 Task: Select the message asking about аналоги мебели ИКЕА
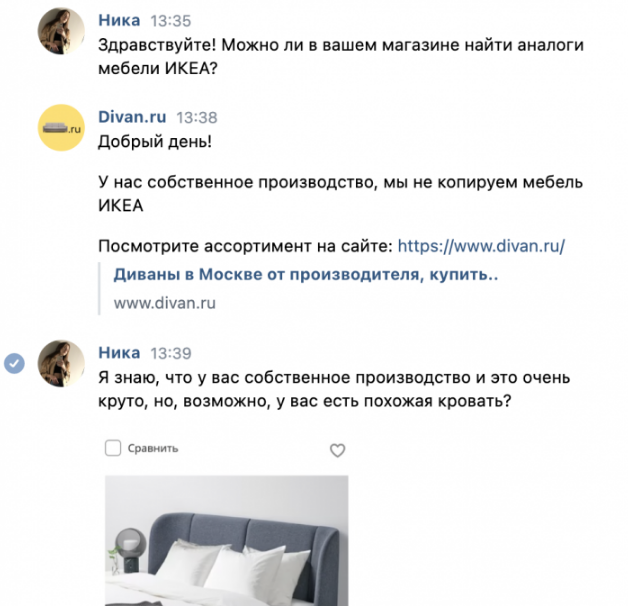[x=341, y=56]
